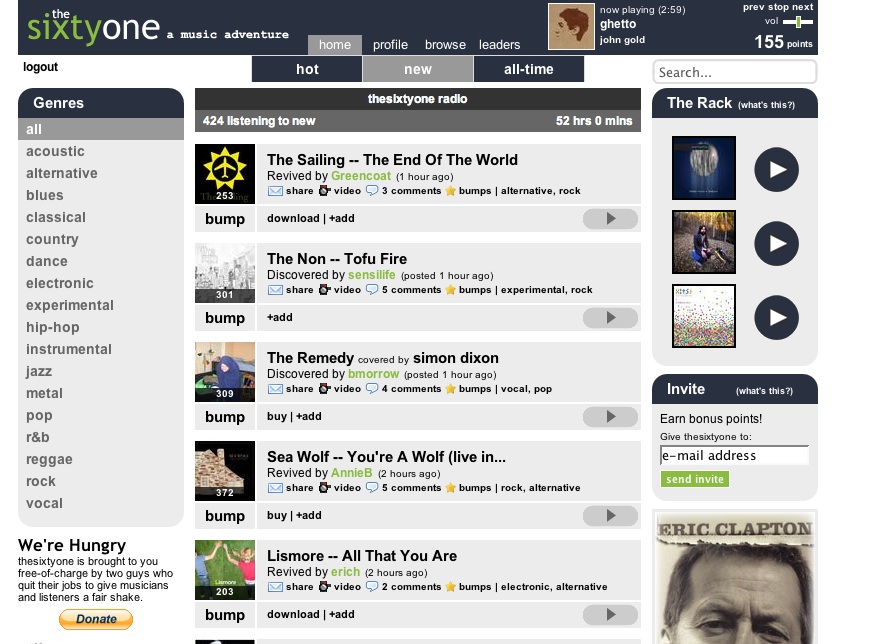Switch to the all-time tab
876x644 pixels.
529,69
